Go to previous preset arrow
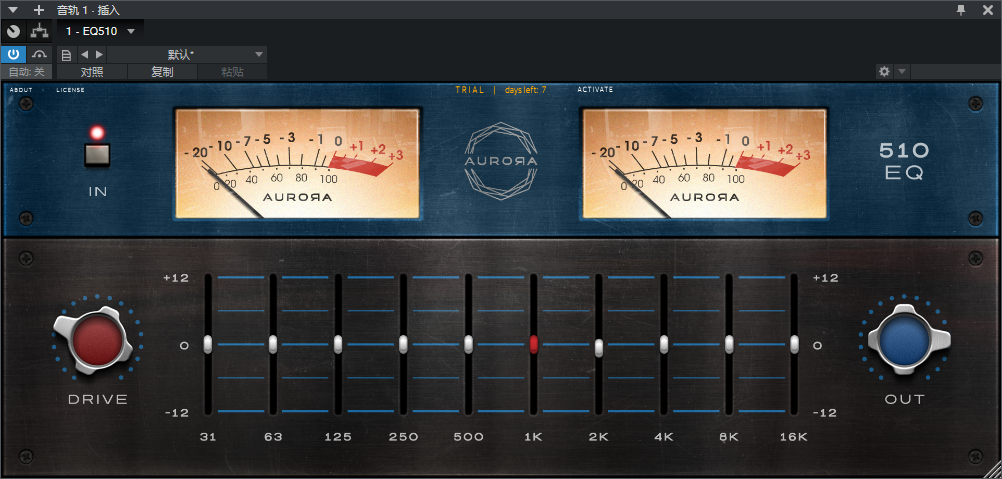The width and height of the screenshot is (1002, 479). (84, 54)
